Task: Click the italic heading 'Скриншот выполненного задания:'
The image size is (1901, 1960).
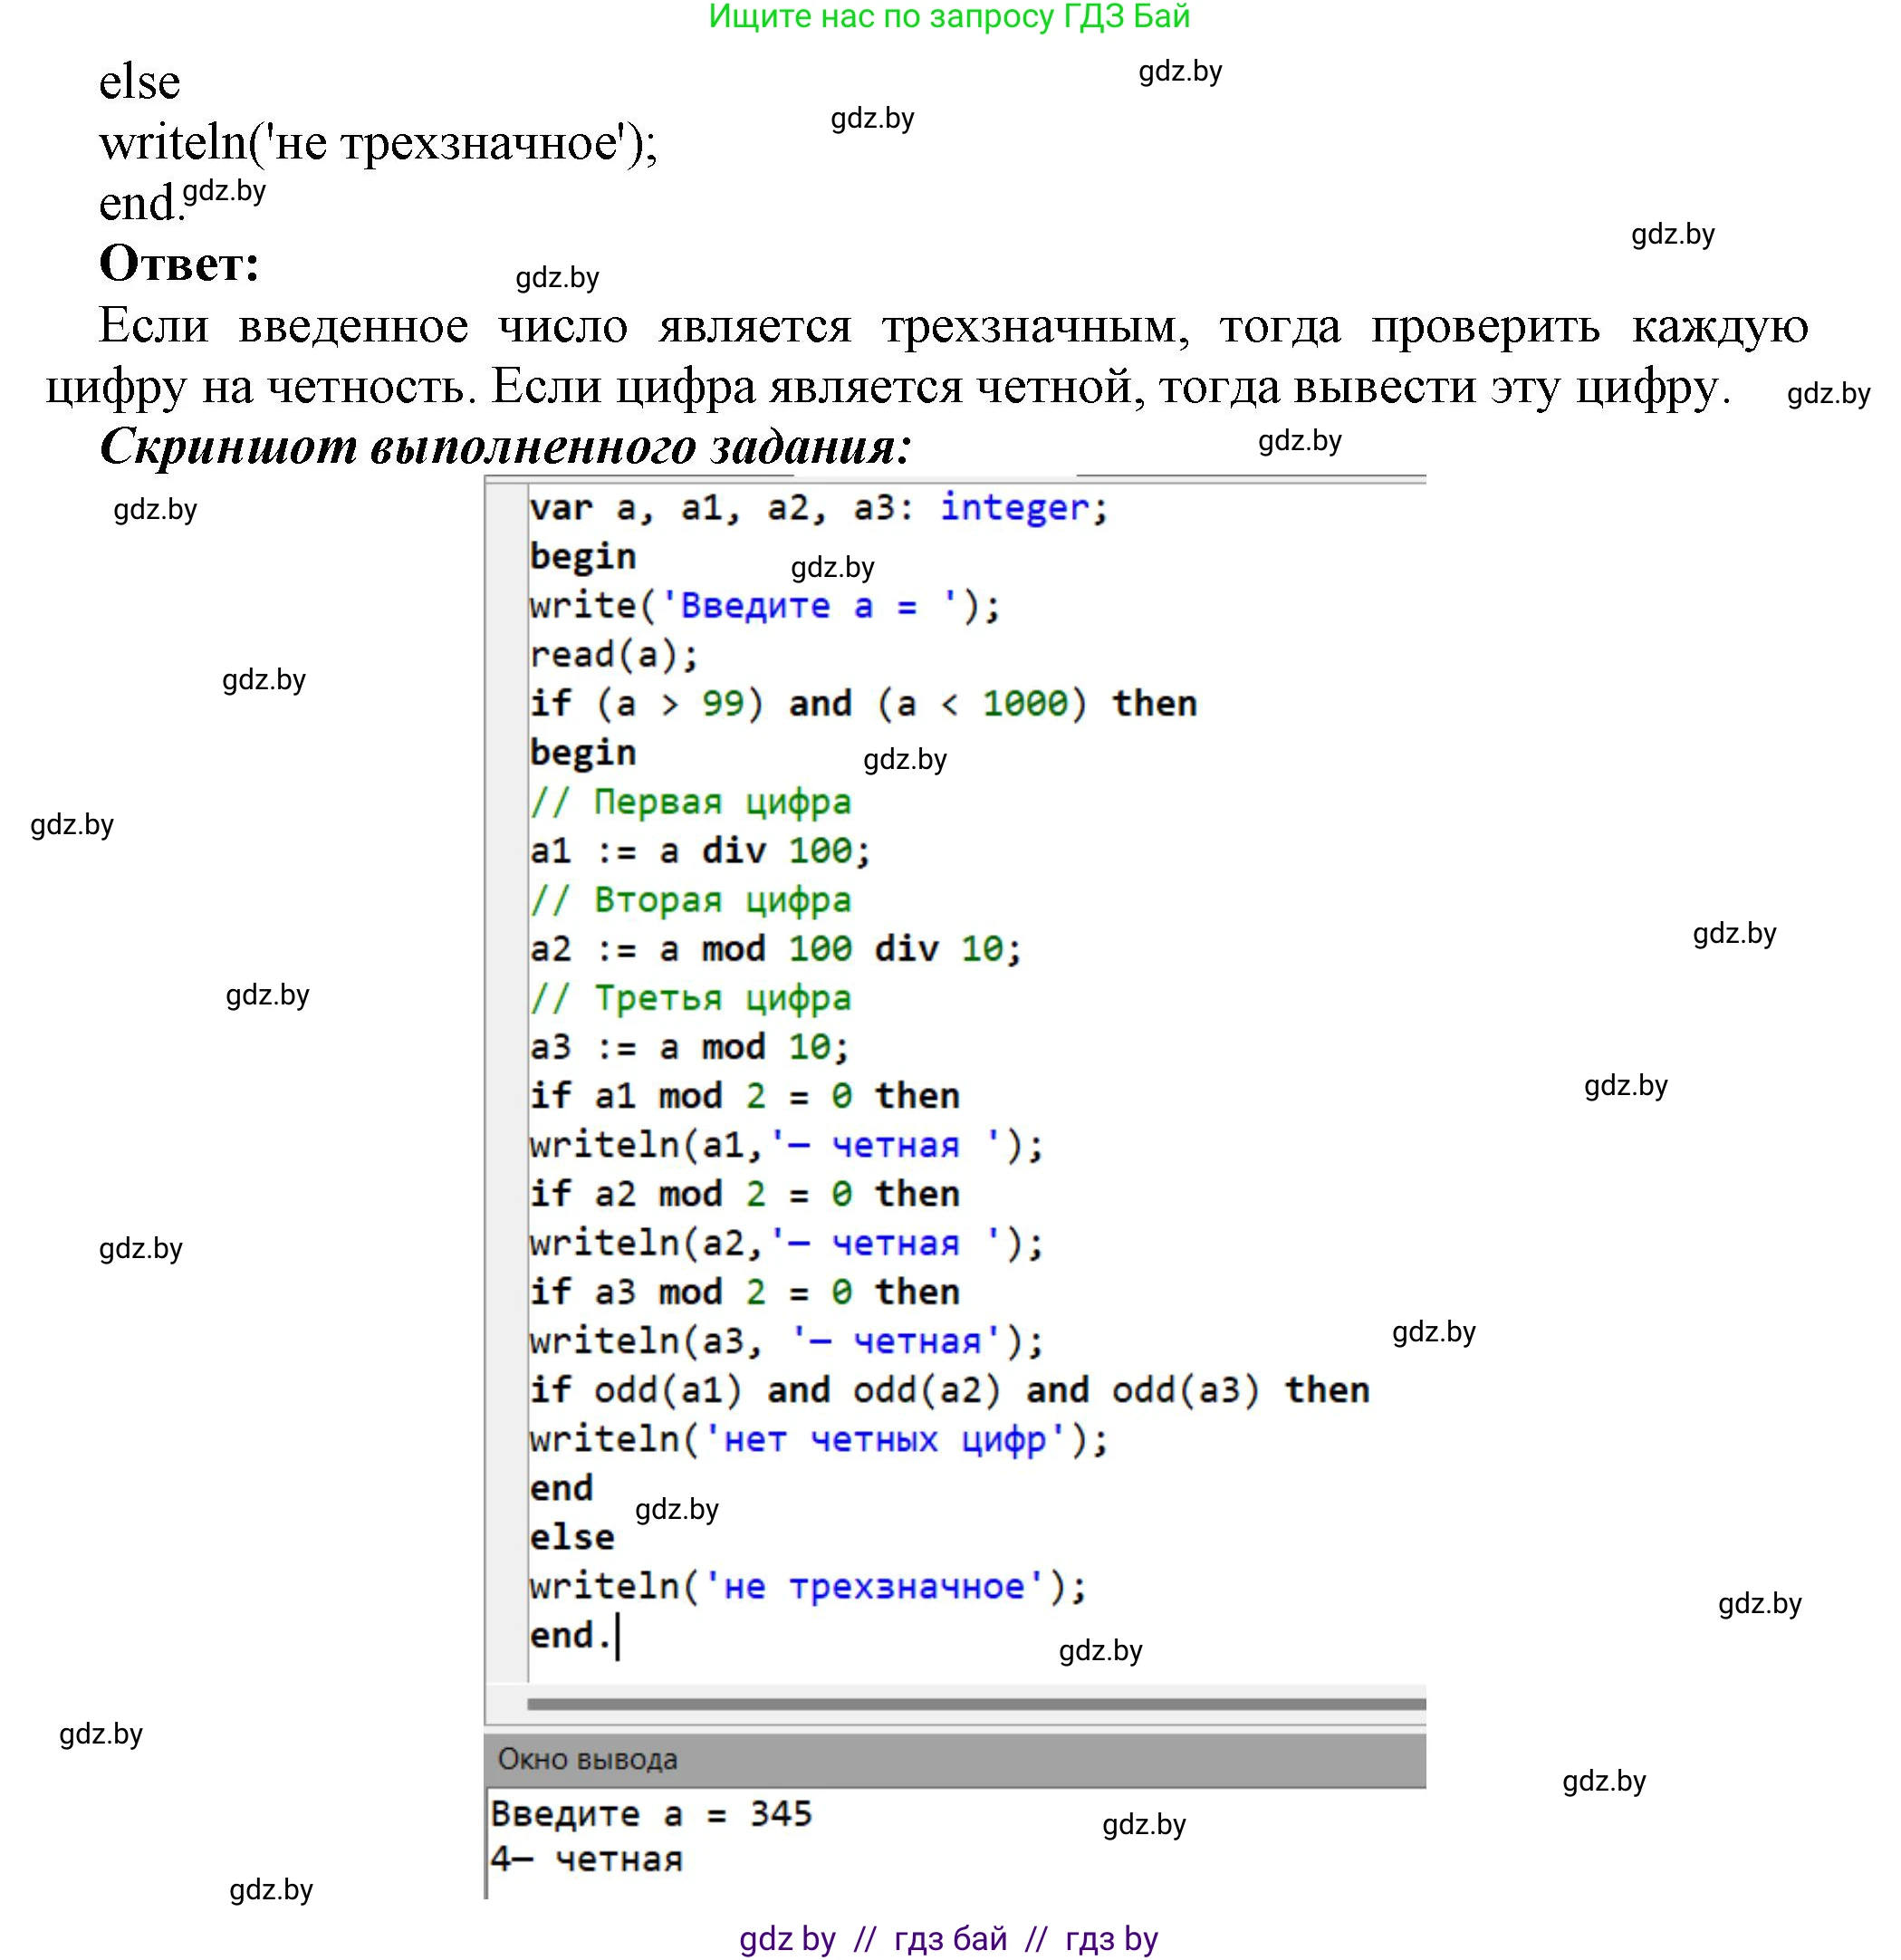Action: [505, 446]
